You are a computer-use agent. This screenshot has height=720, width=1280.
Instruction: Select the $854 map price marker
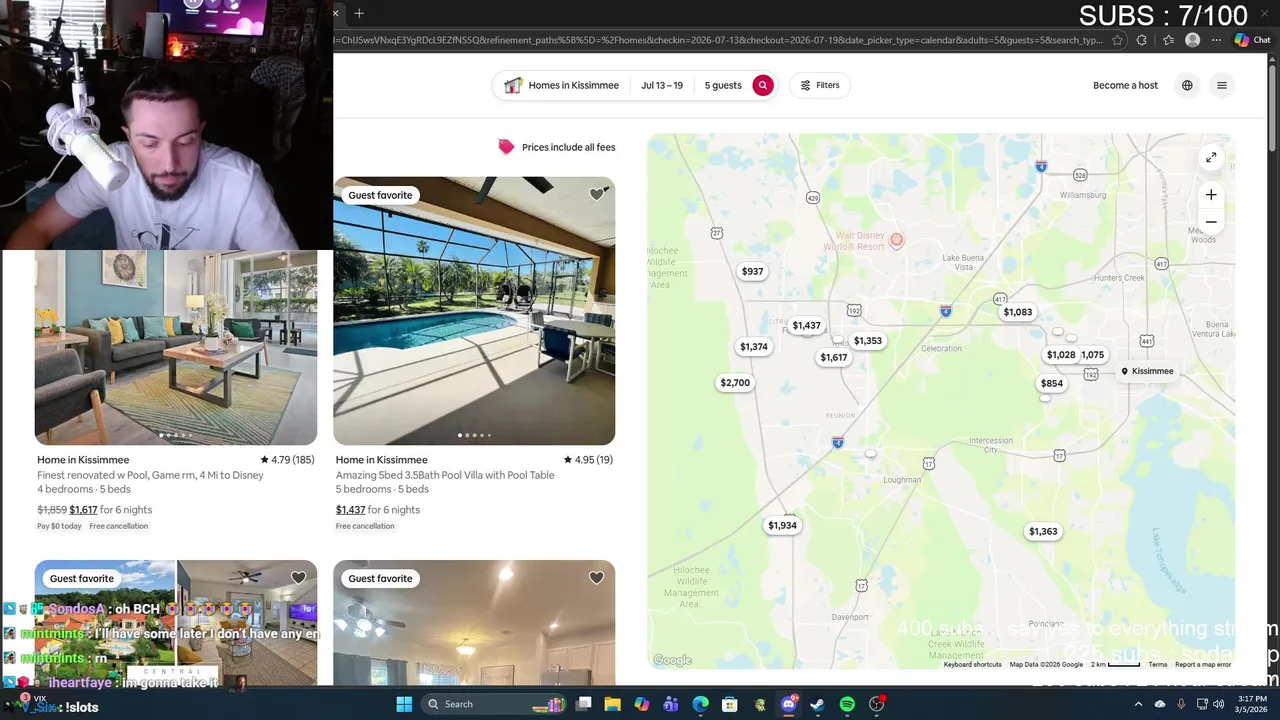[1052, 383]
